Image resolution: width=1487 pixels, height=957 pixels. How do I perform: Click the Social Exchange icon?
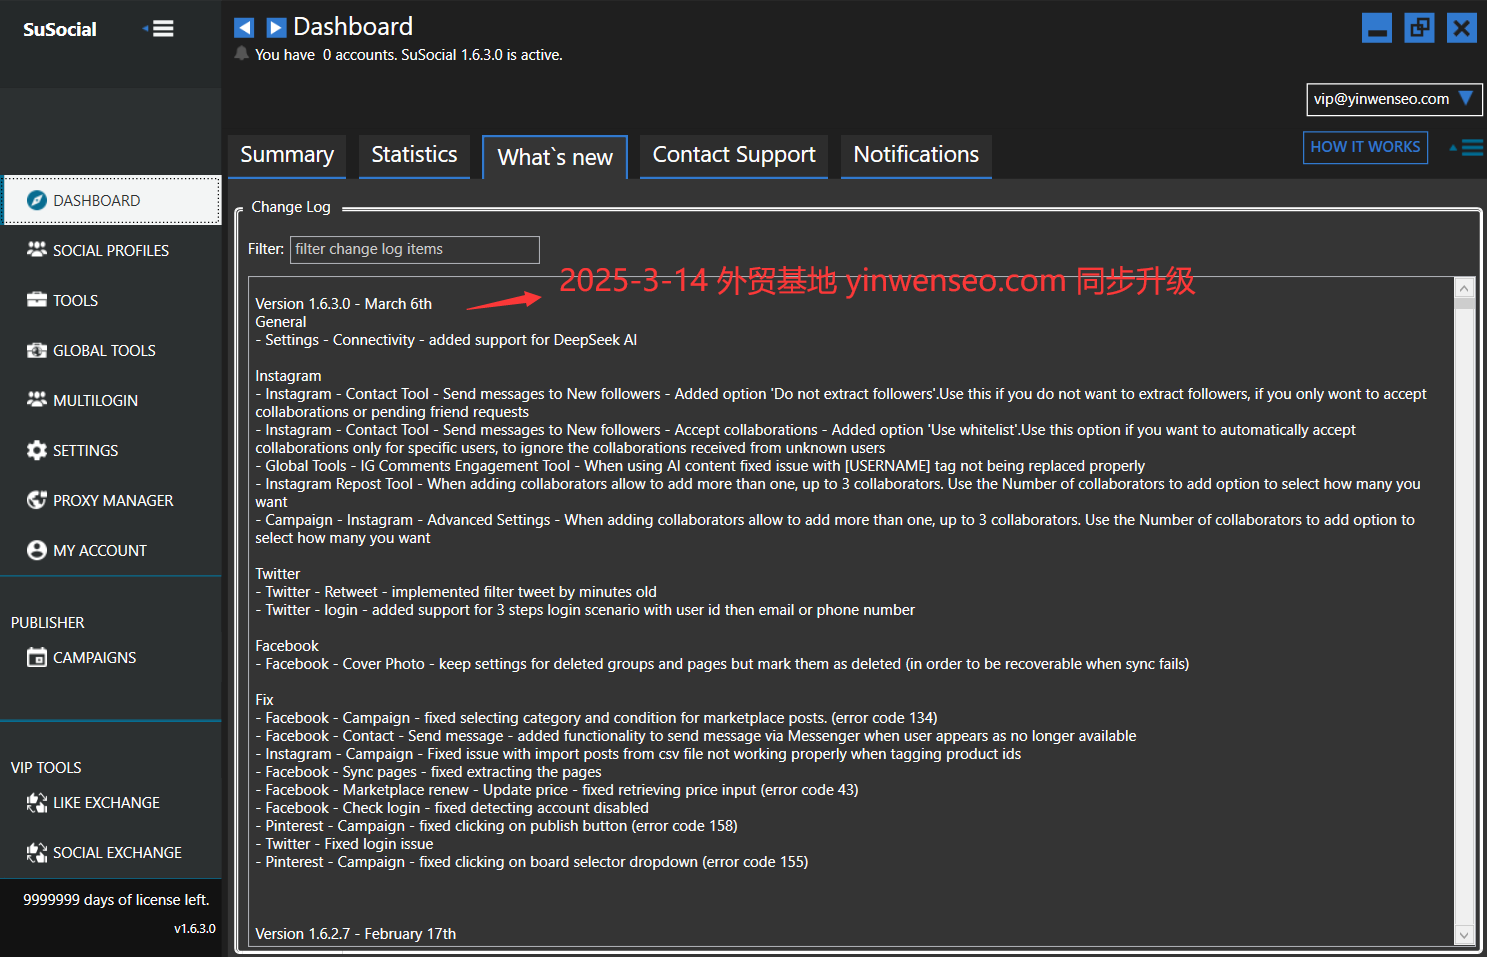coord(37,852)
